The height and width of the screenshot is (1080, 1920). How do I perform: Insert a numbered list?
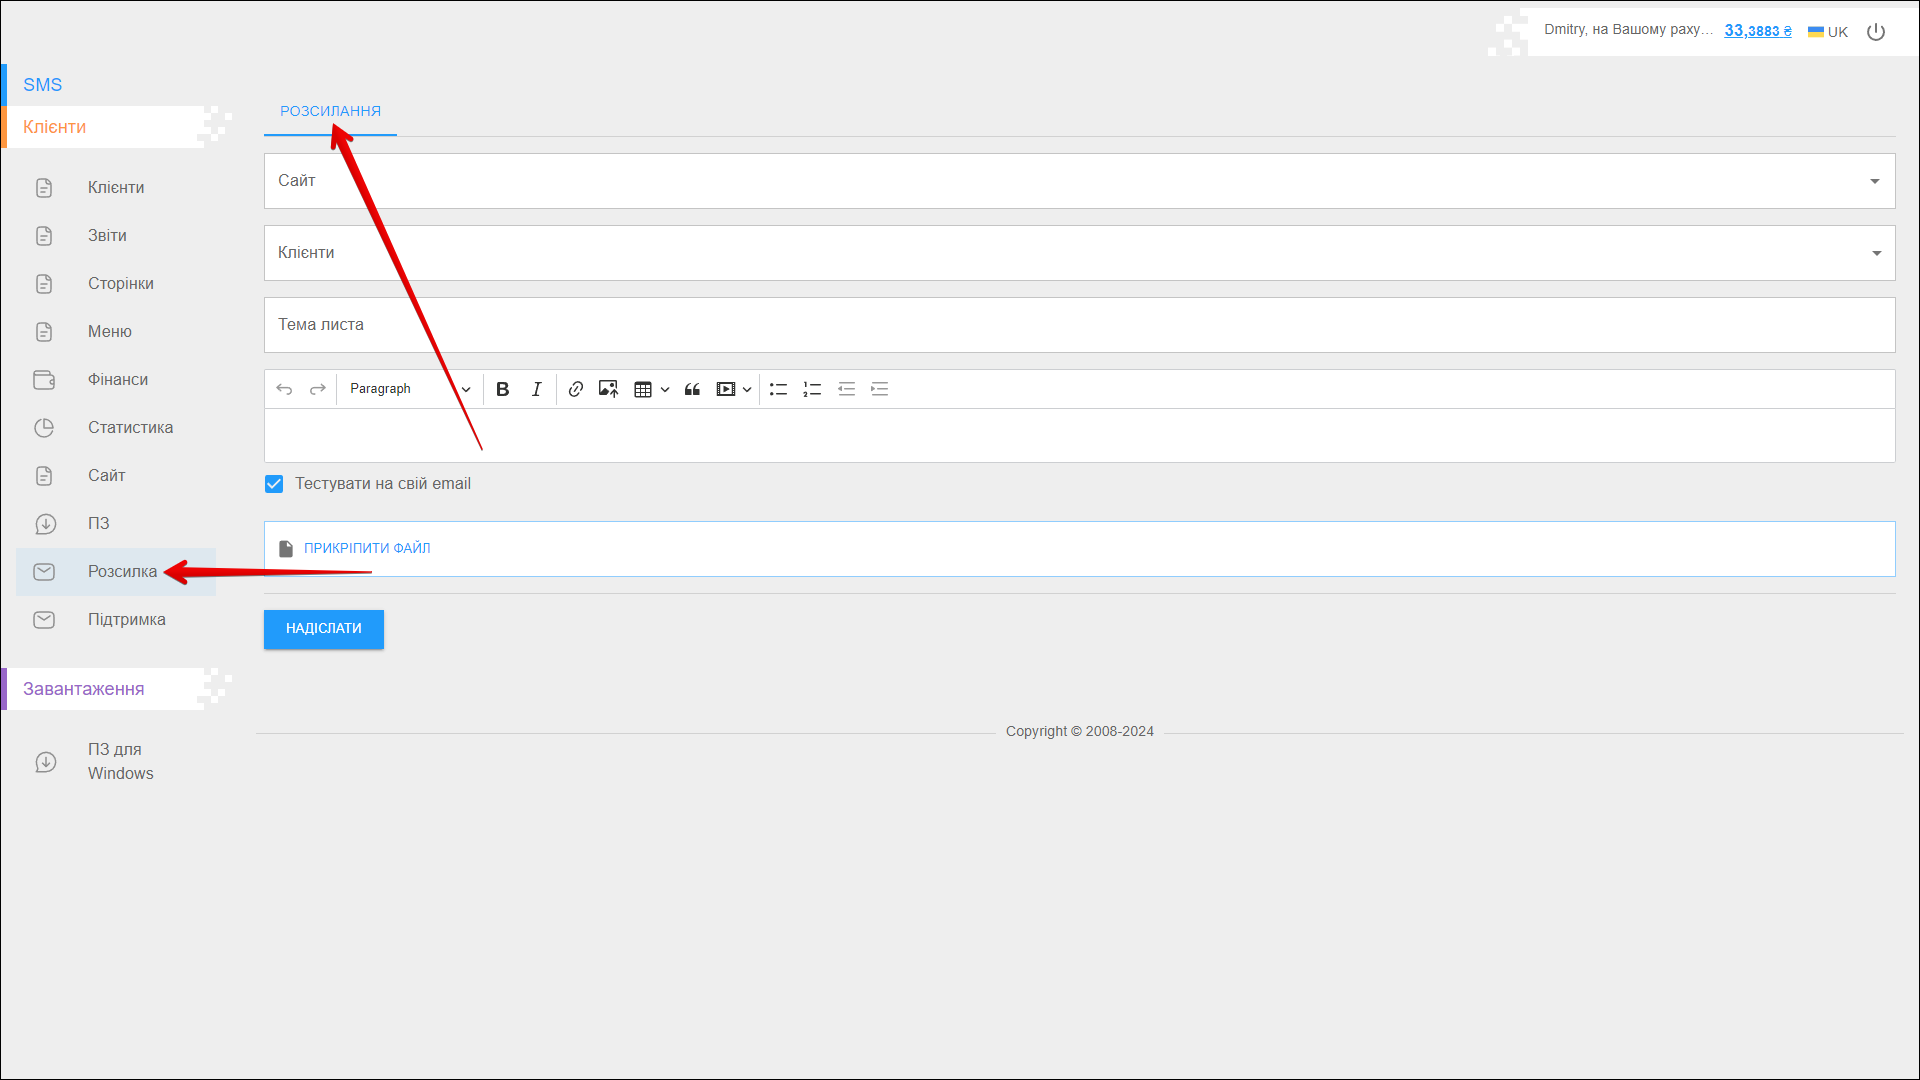[x=812, y=389]
